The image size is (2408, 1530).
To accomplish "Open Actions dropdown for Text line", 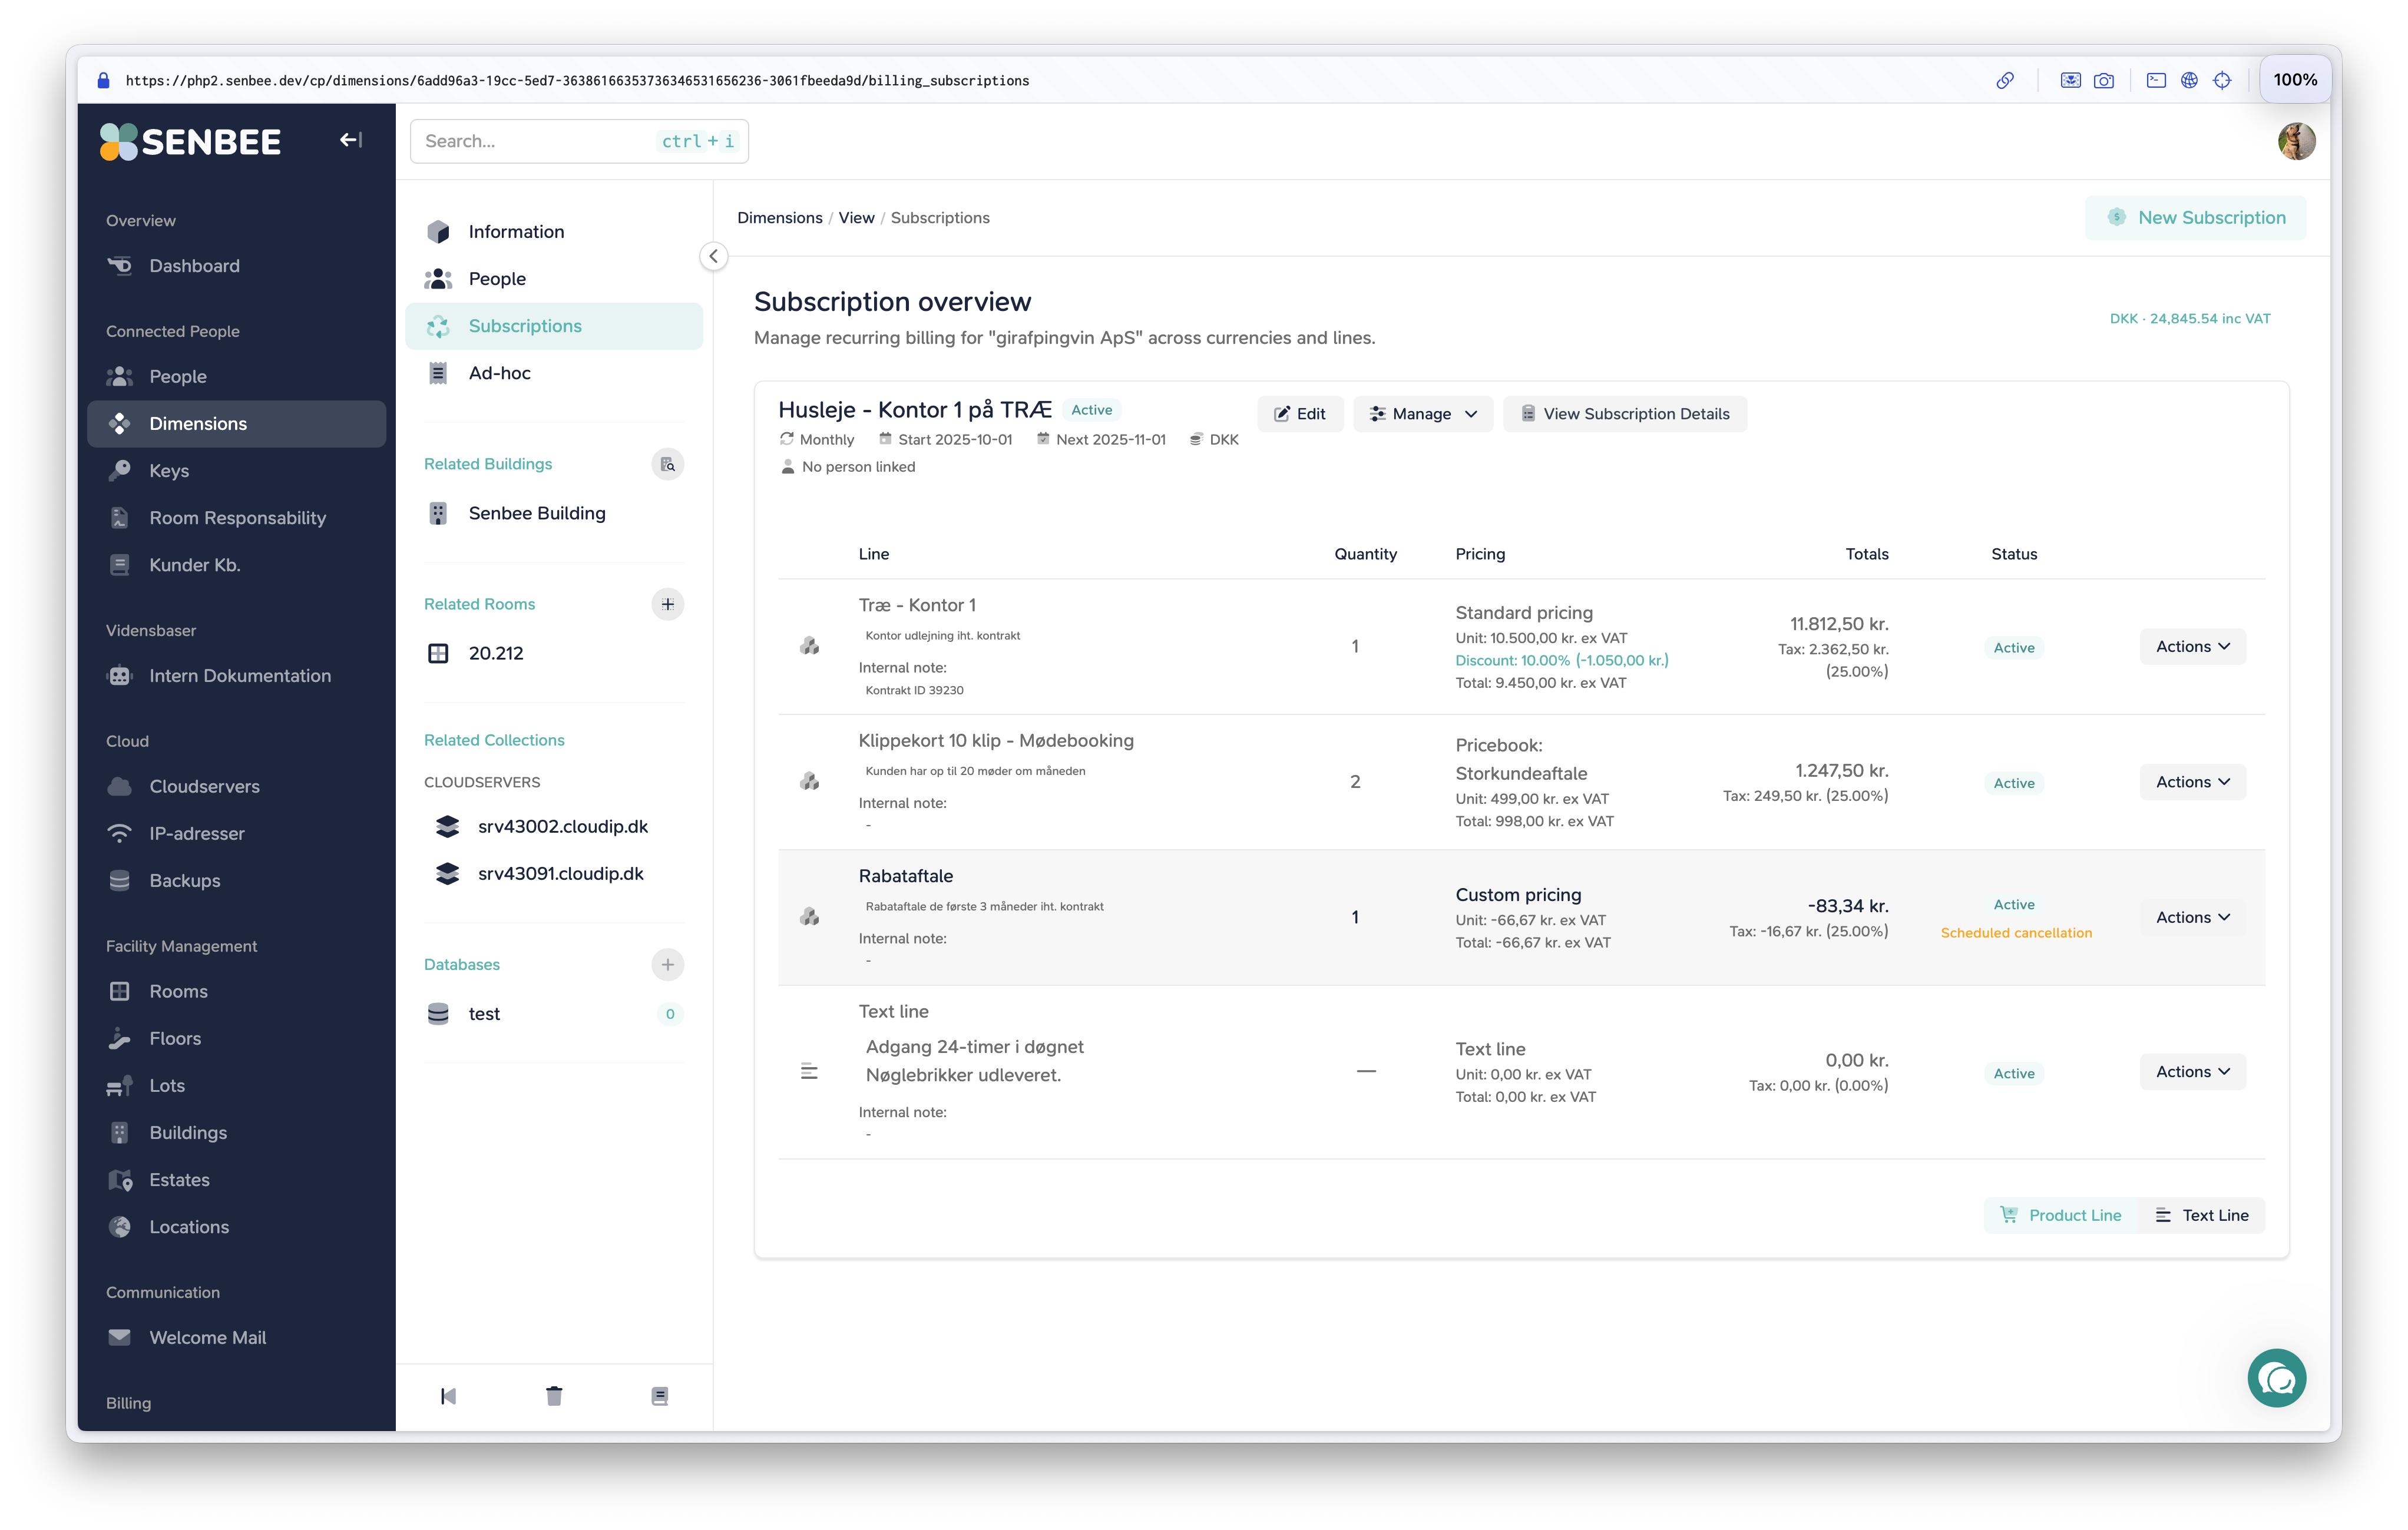I will (x=2192, y=1071).
